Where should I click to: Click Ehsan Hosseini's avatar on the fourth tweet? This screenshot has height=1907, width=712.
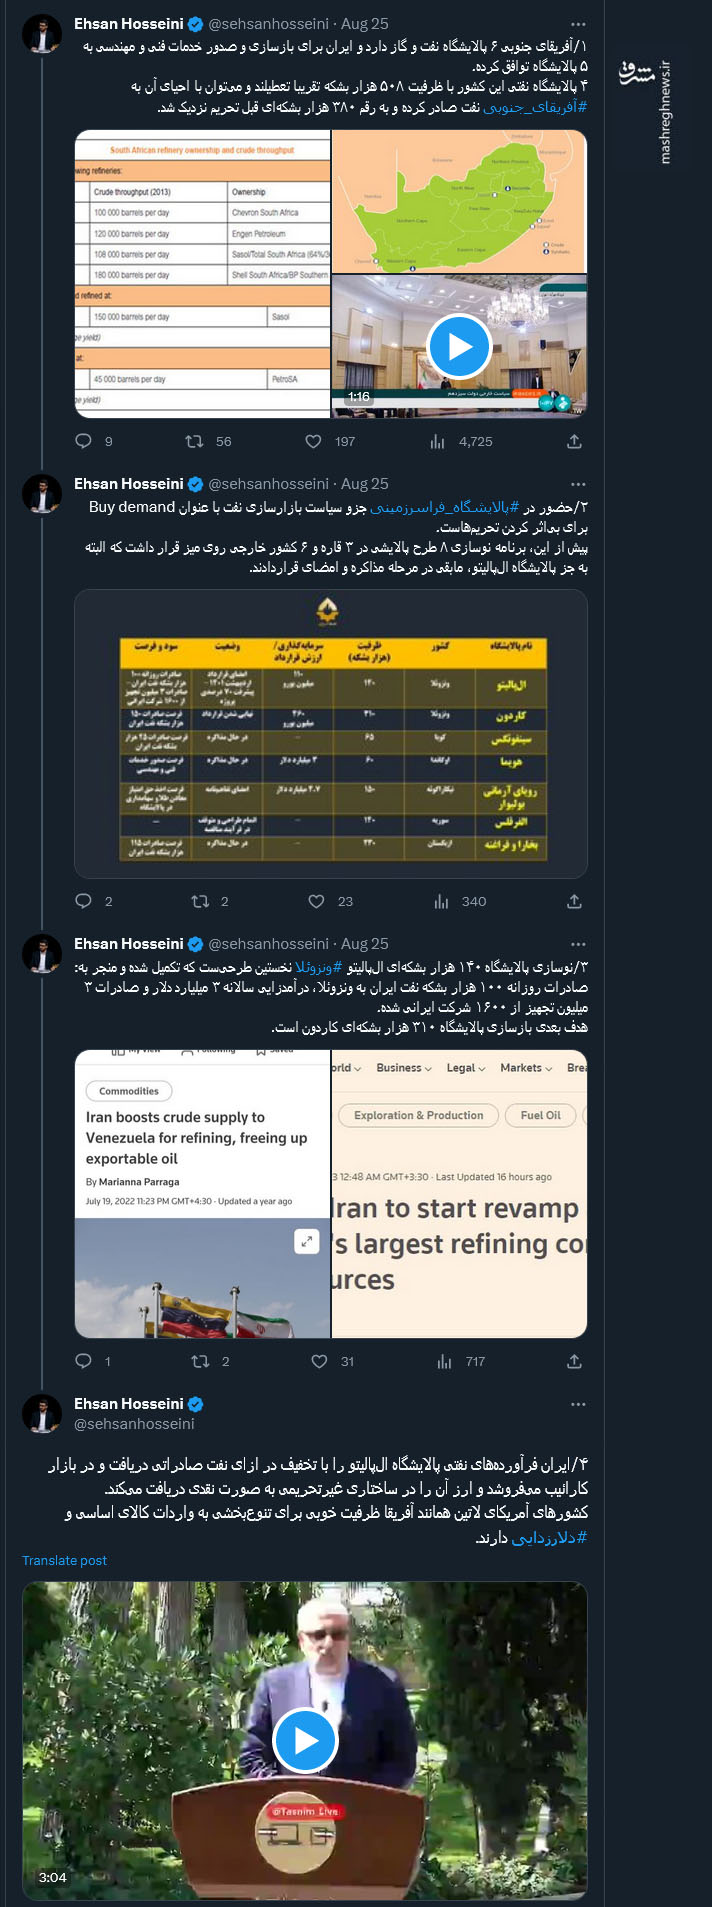click(x=42, y=1414)
